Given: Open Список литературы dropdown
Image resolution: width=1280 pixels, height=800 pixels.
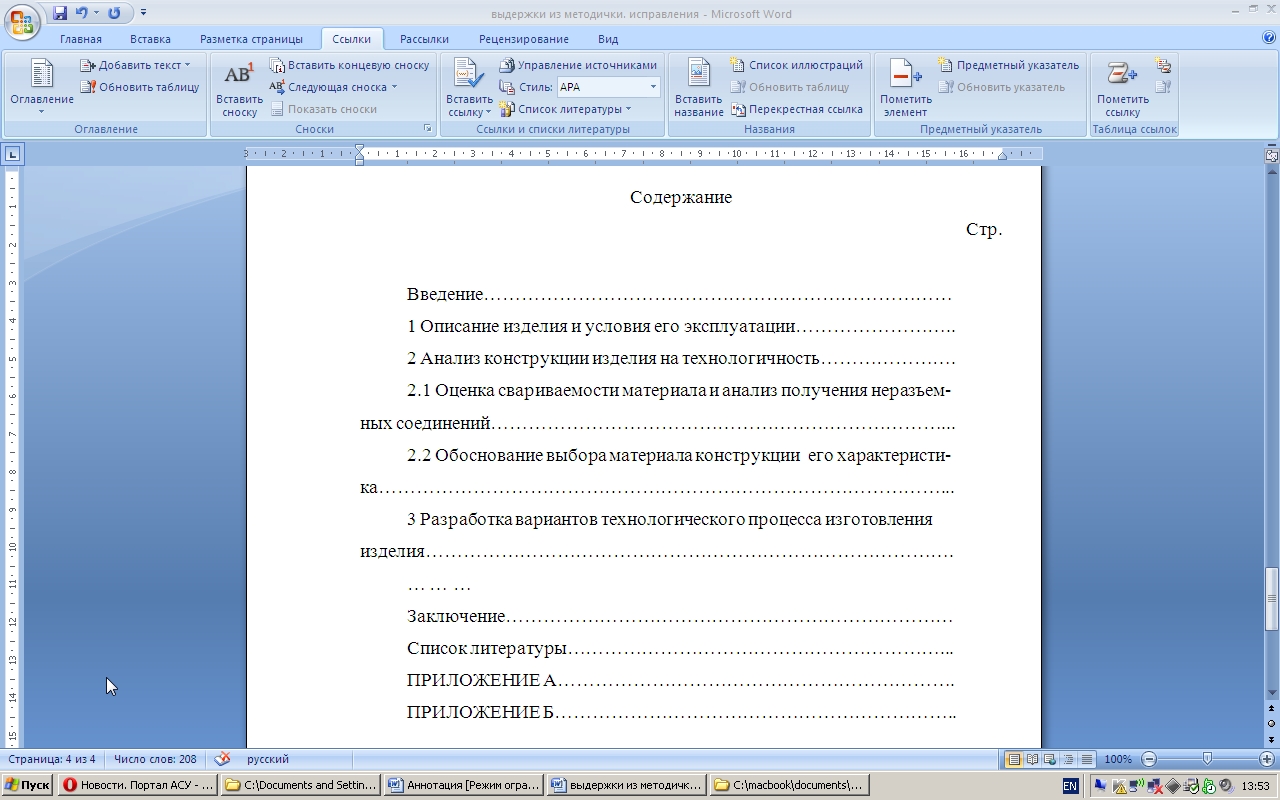Looking at the screenshot, I should (565, 109).
